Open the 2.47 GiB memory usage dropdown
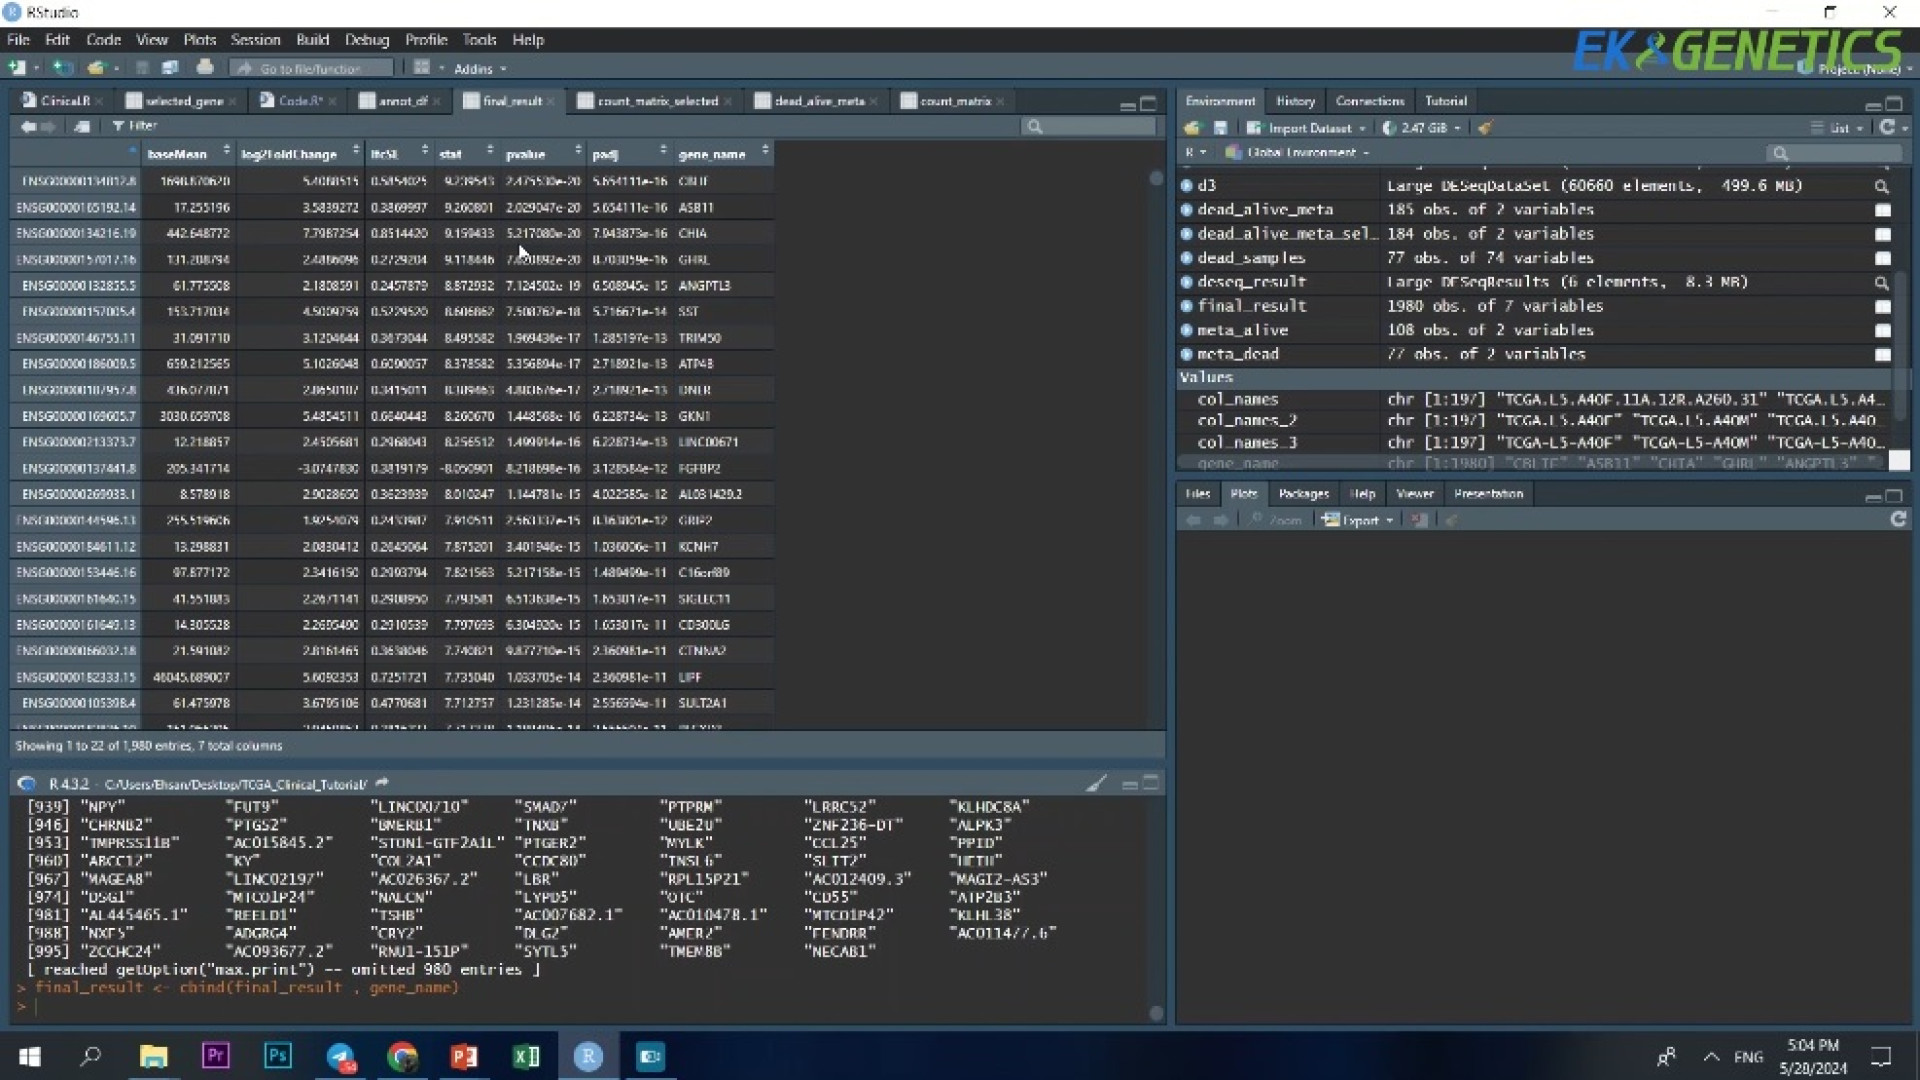This screenshot has width=1920, height=1080. tap(1421, 128)
